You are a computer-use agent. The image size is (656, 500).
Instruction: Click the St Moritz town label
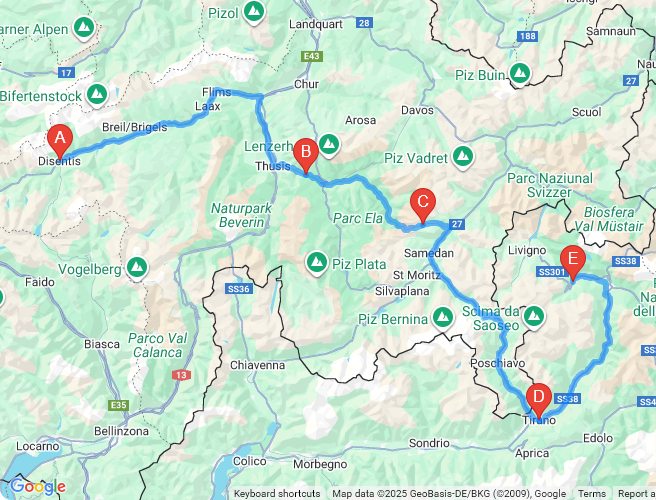point(417,275)
